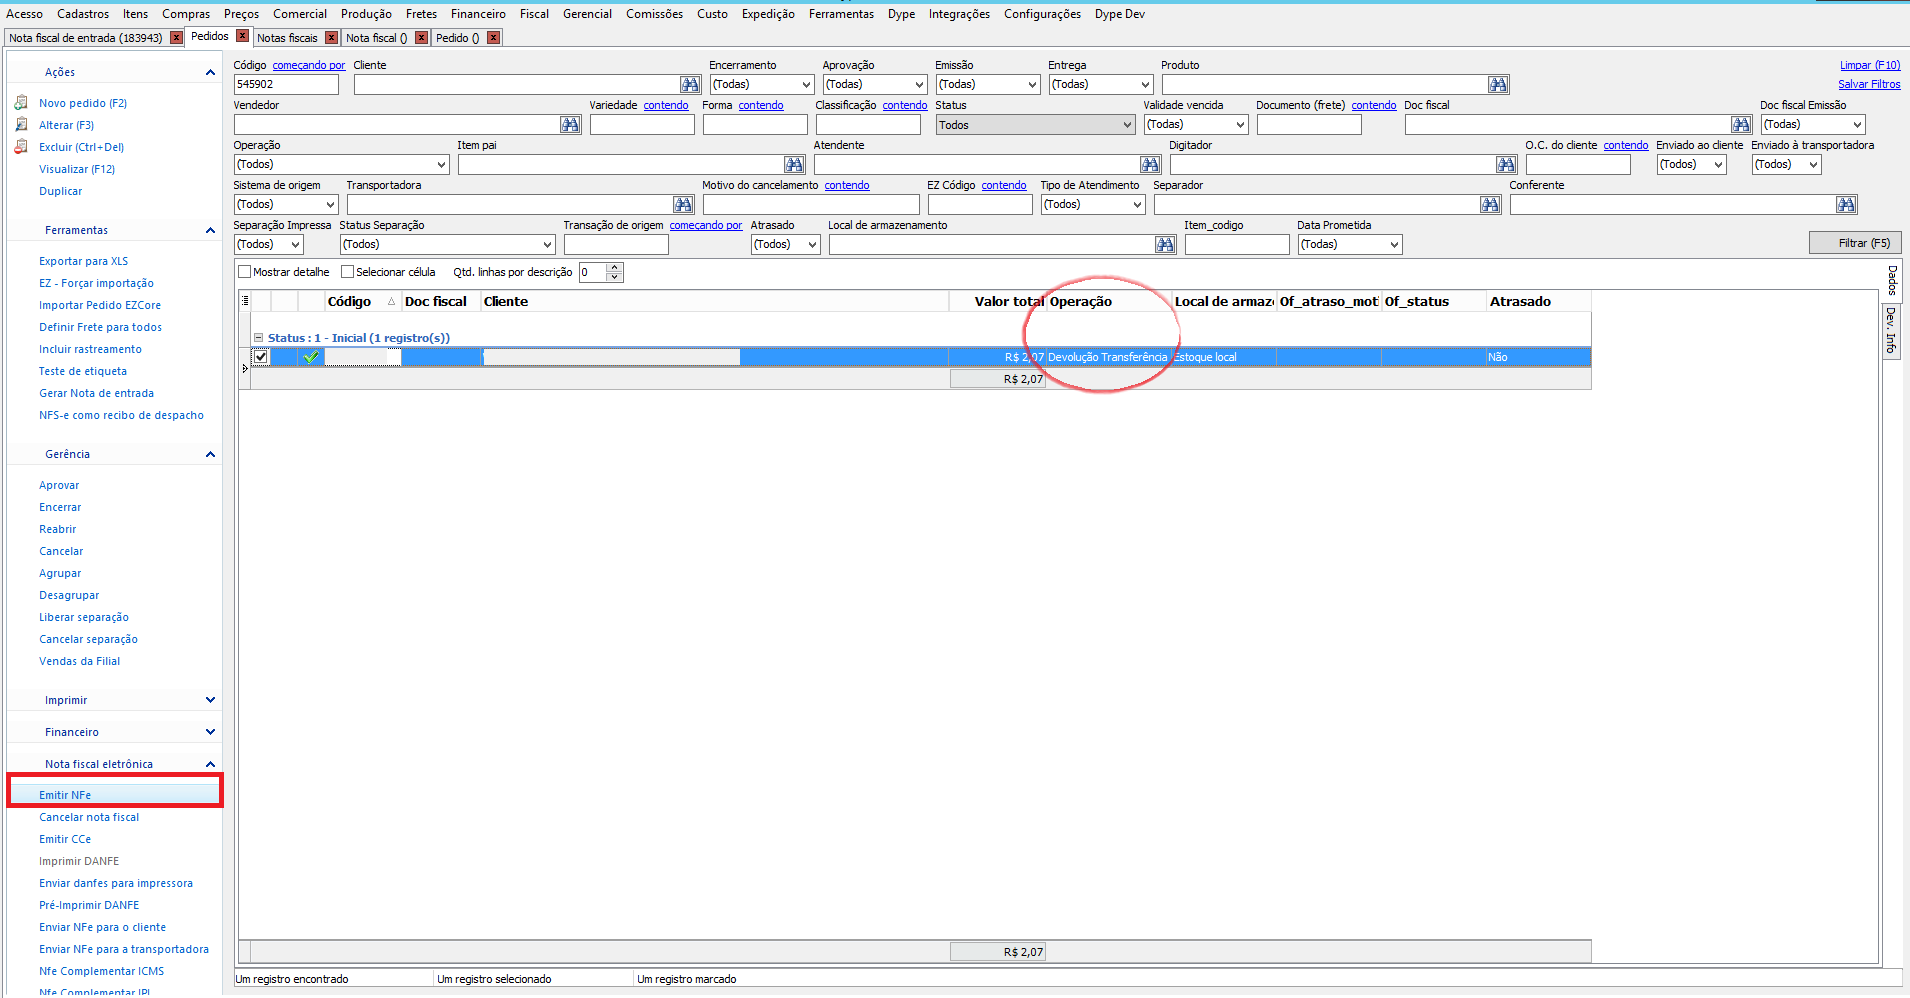
Task: Open the Dados side tab
Action: point(1891,279)
